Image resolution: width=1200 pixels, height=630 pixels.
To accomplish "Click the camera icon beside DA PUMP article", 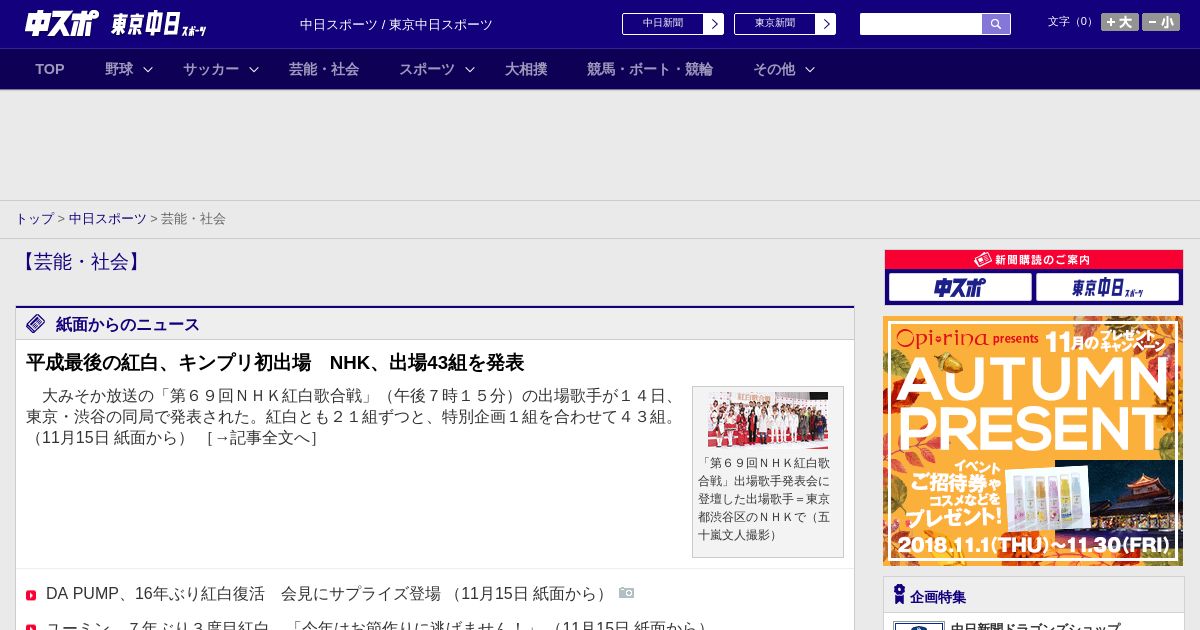I will coord(626,592).
